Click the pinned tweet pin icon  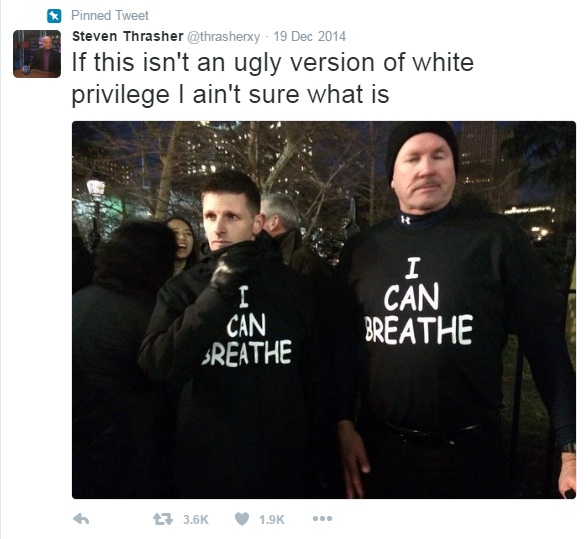[54, 16]
